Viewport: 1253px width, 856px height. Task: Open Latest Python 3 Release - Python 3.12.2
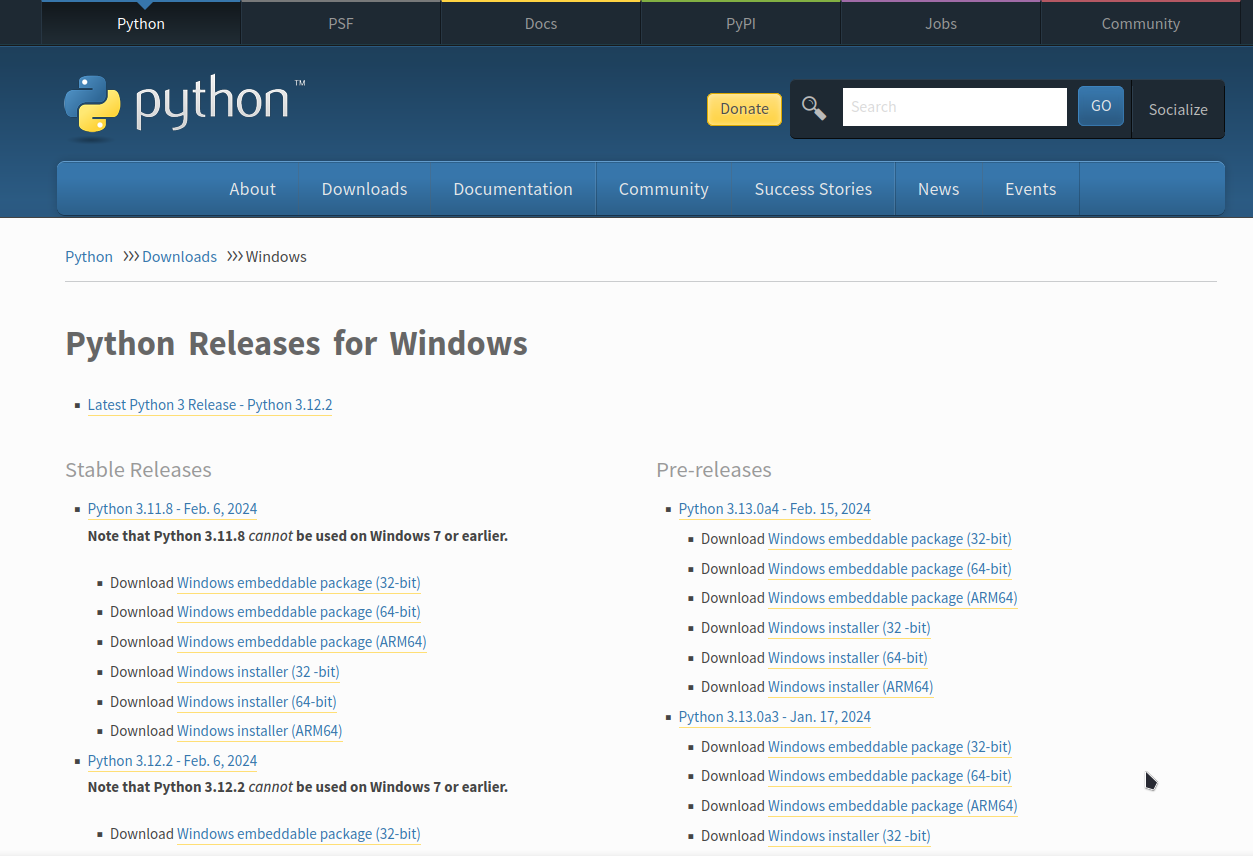click(x=210, y=405)
